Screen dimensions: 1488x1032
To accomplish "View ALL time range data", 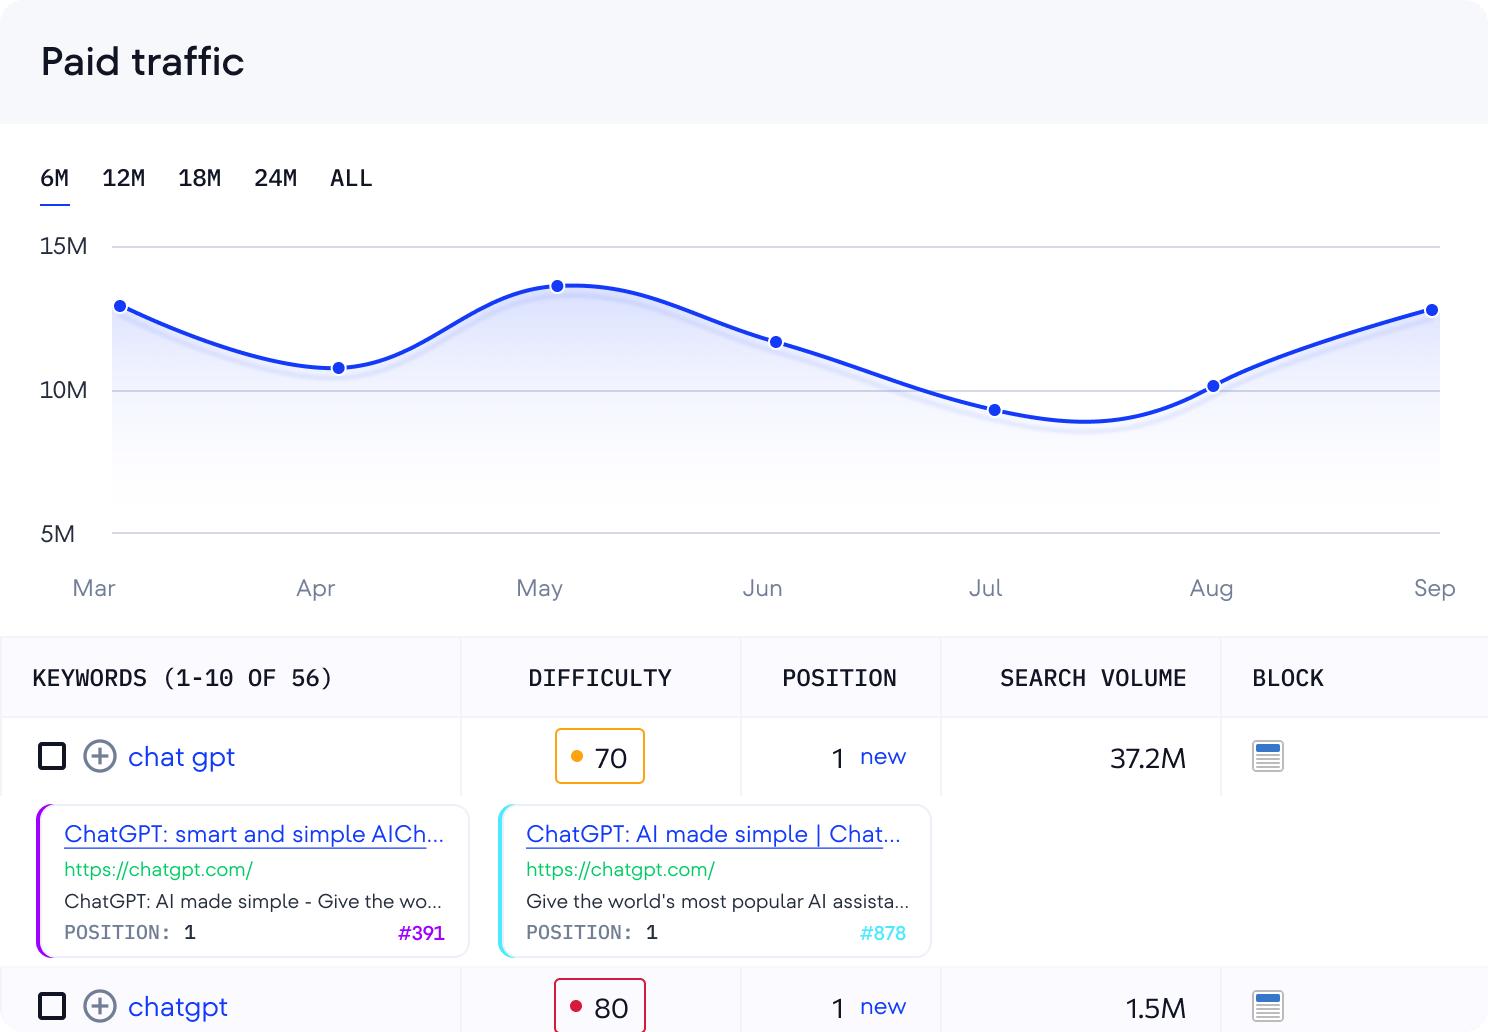I will click(351, 179).
